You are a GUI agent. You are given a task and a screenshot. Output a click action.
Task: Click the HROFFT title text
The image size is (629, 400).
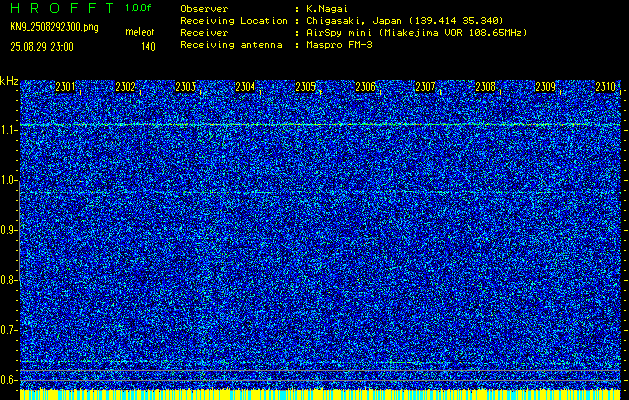(63, 8)
